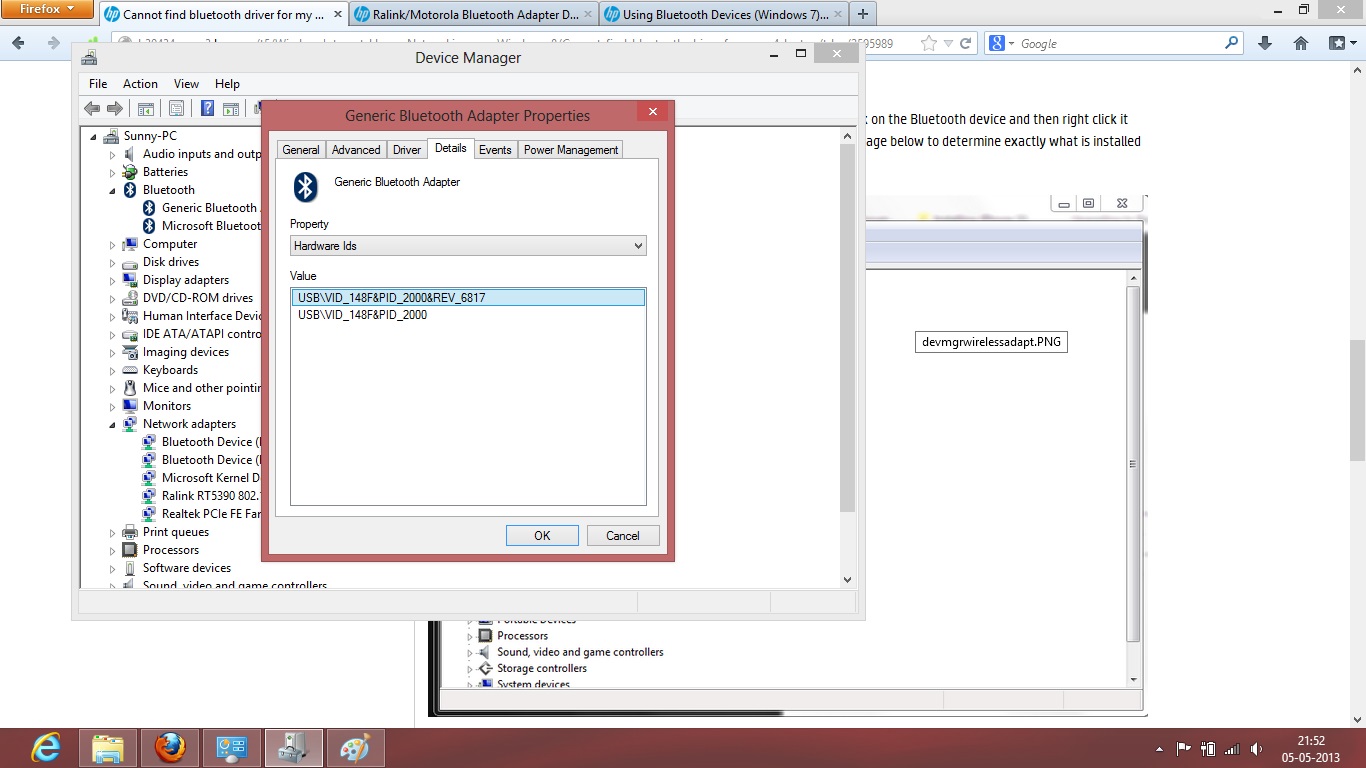The image size is (1366, 768).
Task: Collapse the Sunny-PC root node
Action: (94, 136)
